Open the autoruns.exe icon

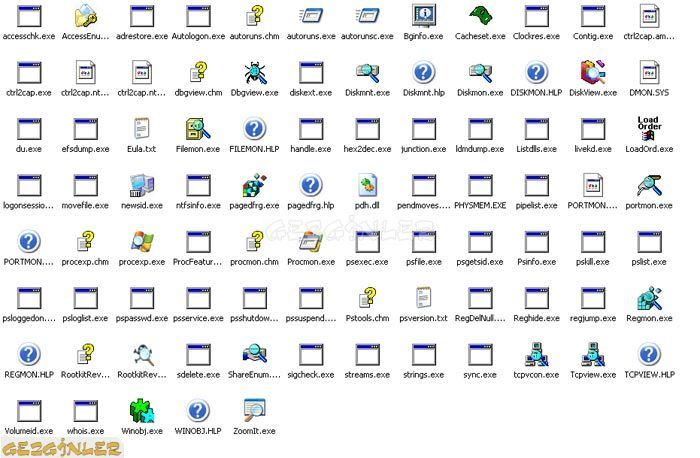[311, 16]
